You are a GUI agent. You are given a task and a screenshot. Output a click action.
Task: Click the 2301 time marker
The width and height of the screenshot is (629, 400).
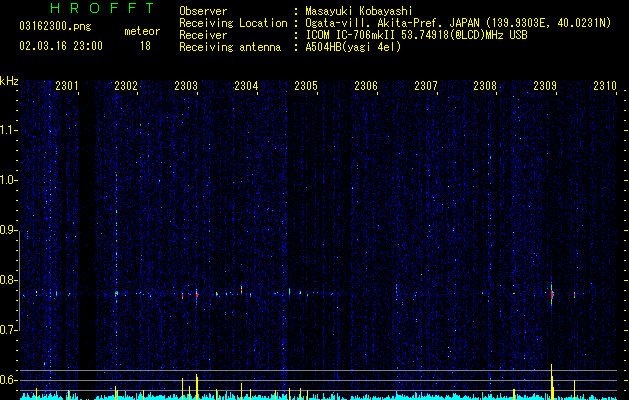coord(67,86)
